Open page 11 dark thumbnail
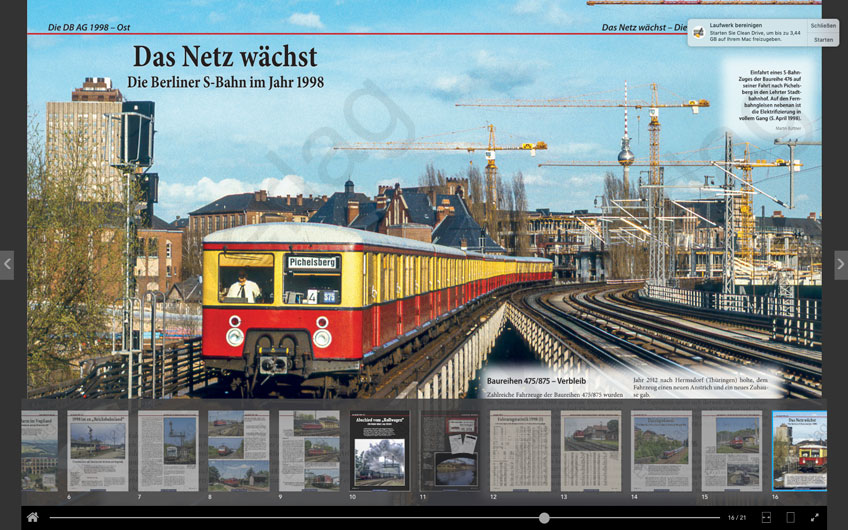Image resolution: width=848 pixels, height=530 pixels. tap(450, 450)
